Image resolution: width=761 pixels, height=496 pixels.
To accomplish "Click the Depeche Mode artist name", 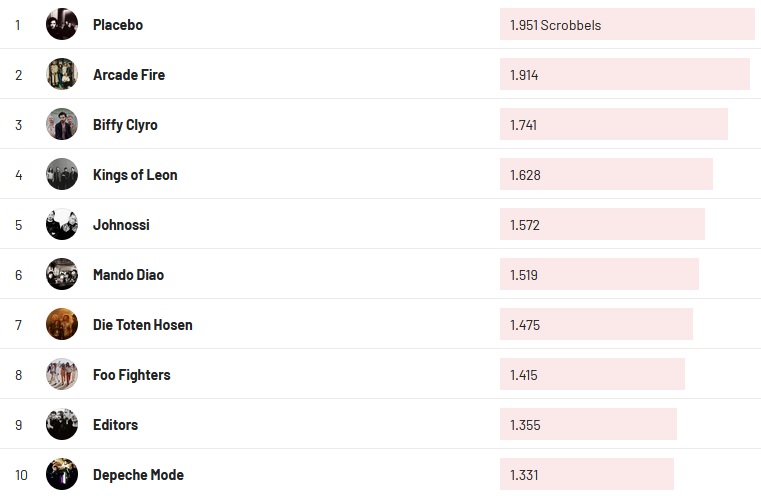I will (138, 475).
